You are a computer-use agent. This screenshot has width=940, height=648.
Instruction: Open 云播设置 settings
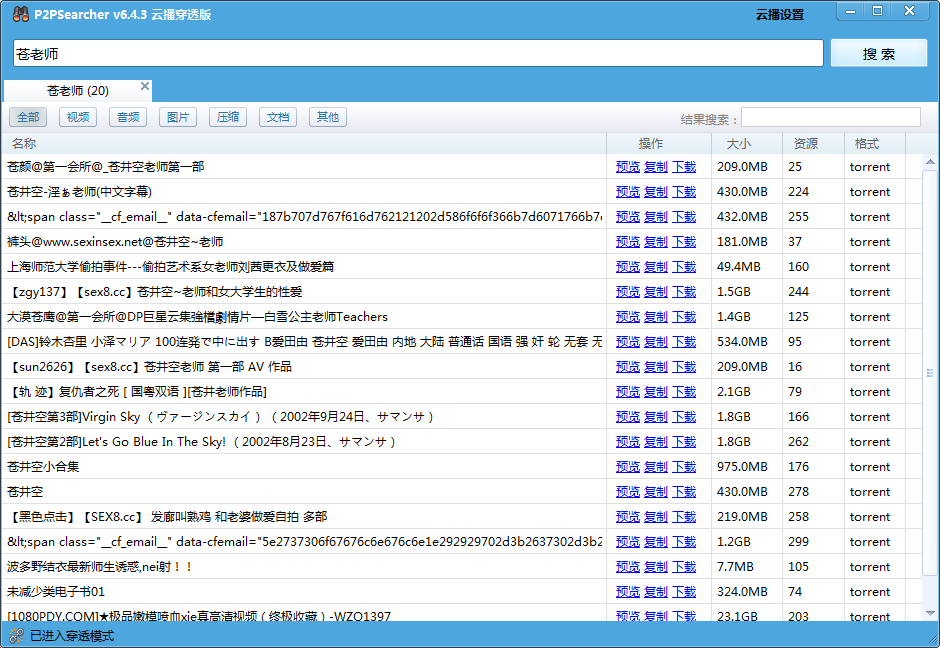[779, 14]
